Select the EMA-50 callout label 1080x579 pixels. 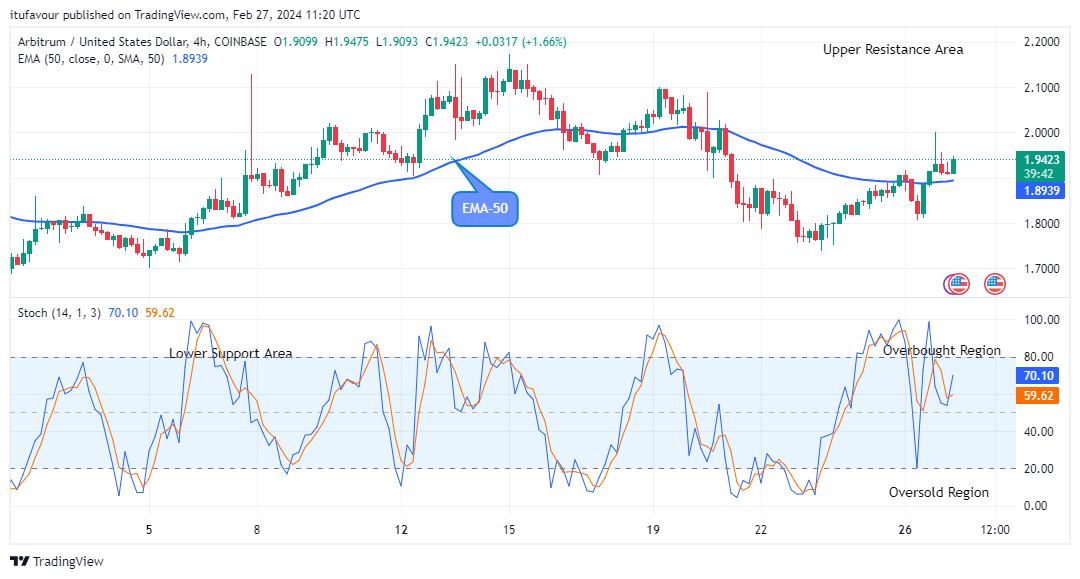click(x=485, y=209)
